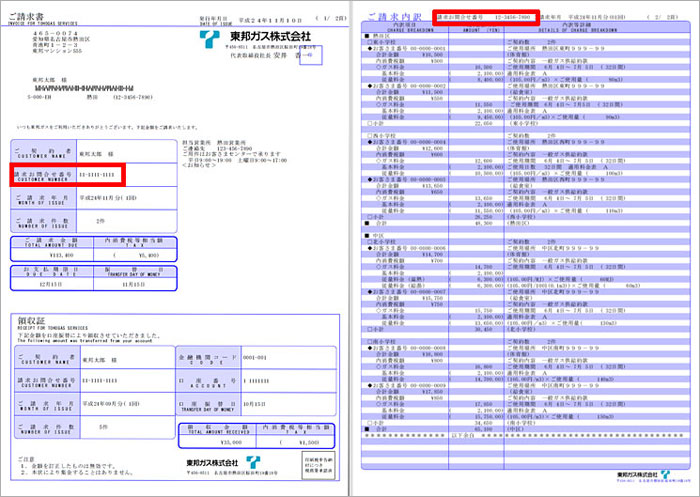The image size is (700, 497).
Task: Click the お客さま番号 00-0000-0006 row
Action: pos(525,248)
